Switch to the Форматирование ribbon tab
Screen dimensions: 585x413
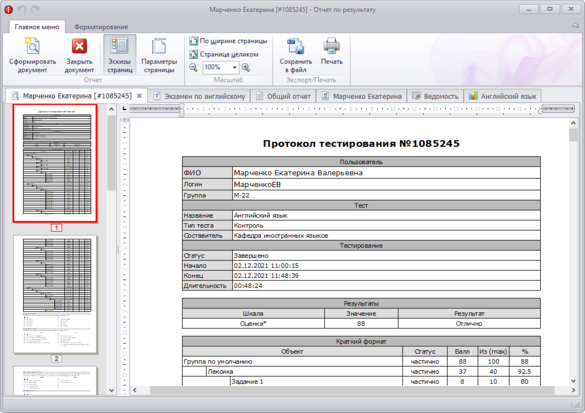(x=101, y=27)
